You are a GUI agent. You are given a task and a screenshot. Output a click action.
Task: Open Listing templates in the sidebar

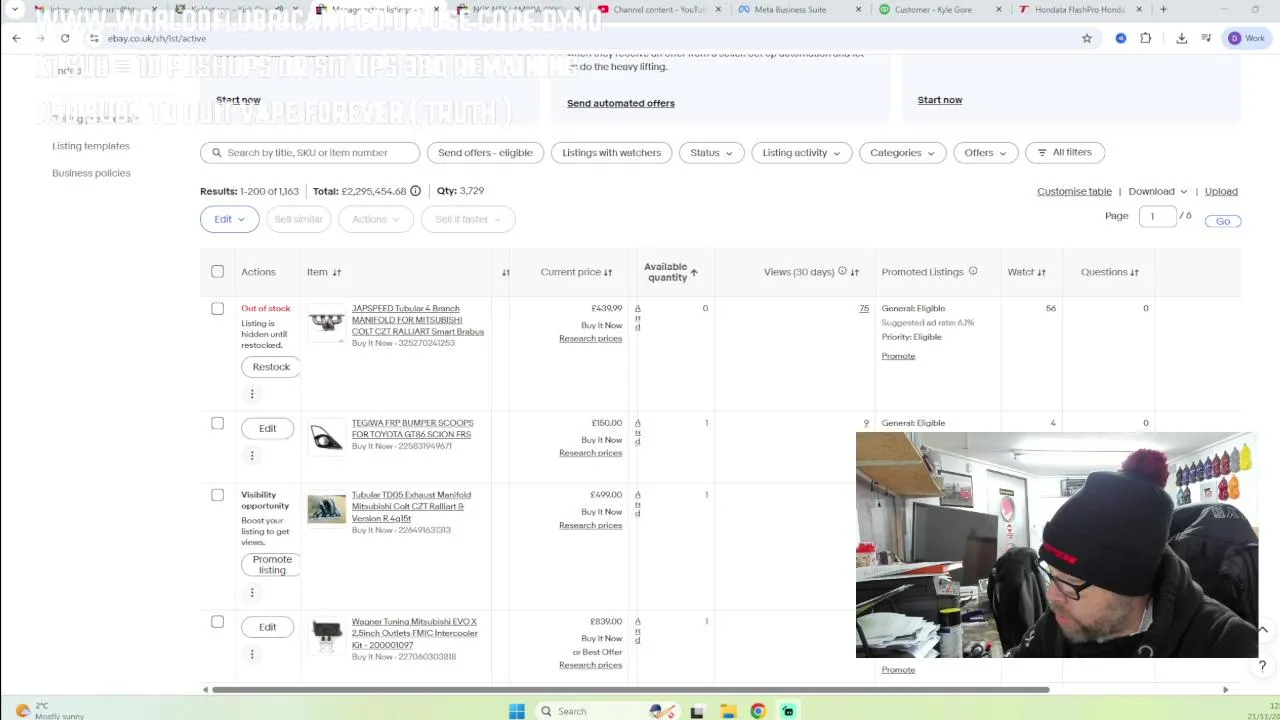point(91,146)
